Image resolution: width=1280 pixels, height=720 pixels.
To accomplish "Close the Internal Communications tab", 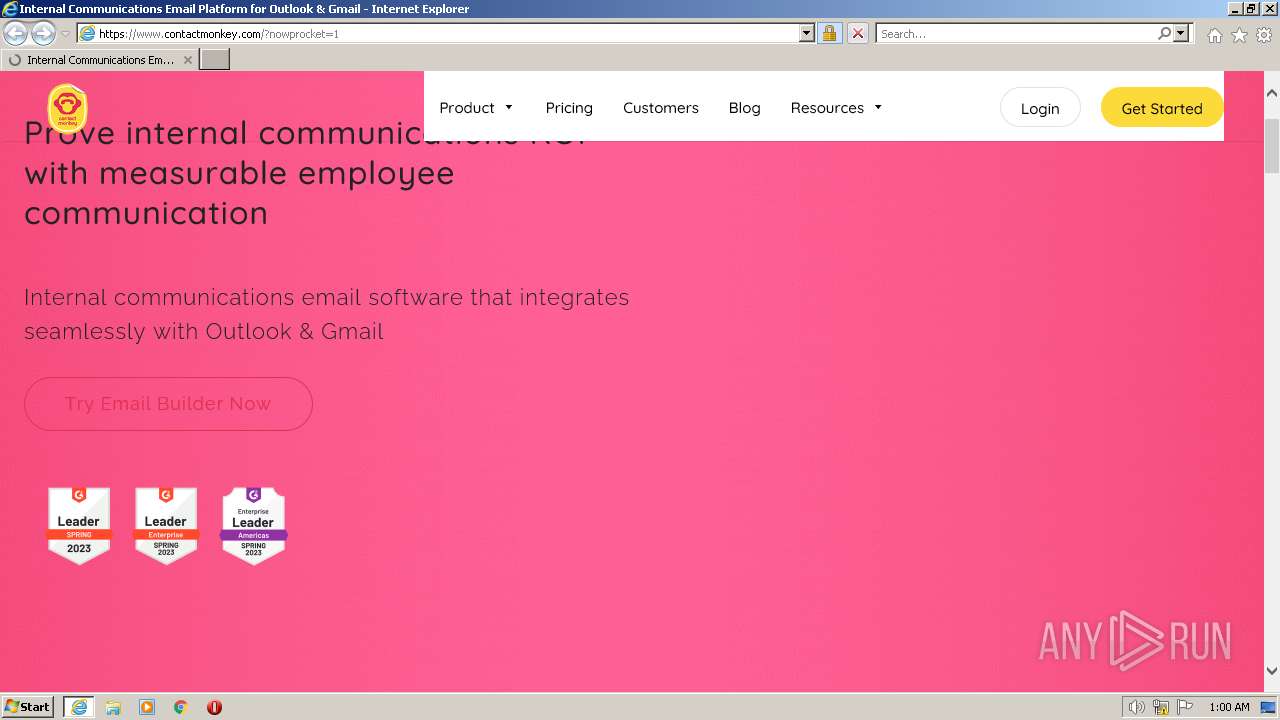I will (187, 60).
